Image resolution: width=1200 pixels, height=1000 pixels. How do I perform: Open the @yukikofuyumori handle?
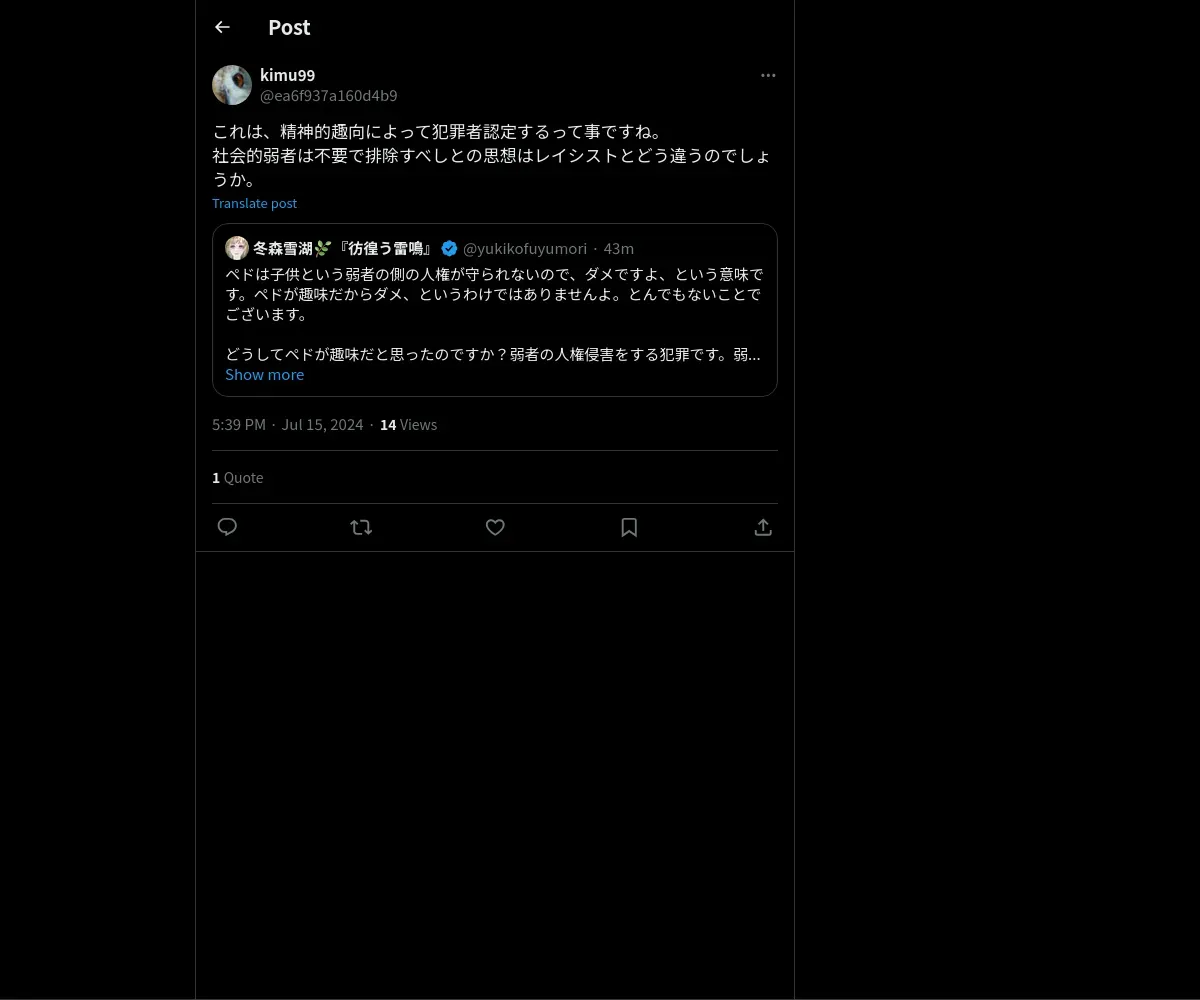click(x=525, y=249)
